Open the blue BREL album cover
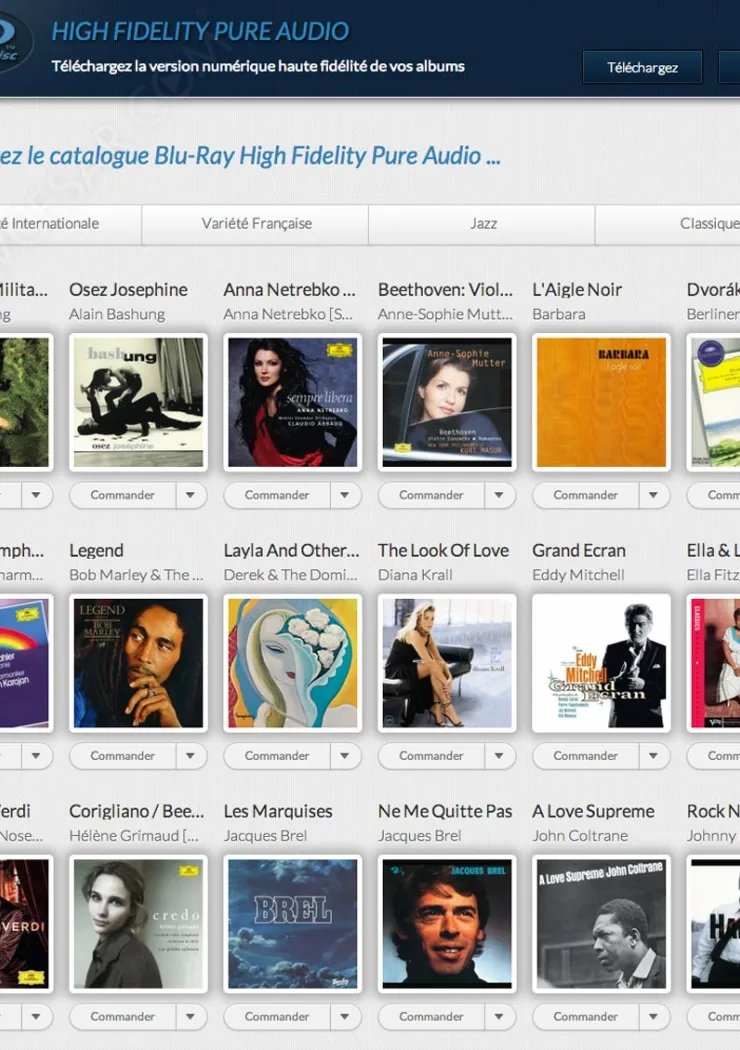 click(x=293, y=924)
